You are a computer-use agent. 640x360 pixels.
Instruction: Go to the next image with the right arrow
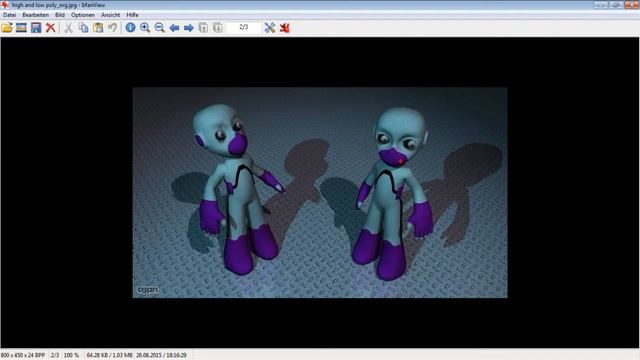click(x=189, y=28)
